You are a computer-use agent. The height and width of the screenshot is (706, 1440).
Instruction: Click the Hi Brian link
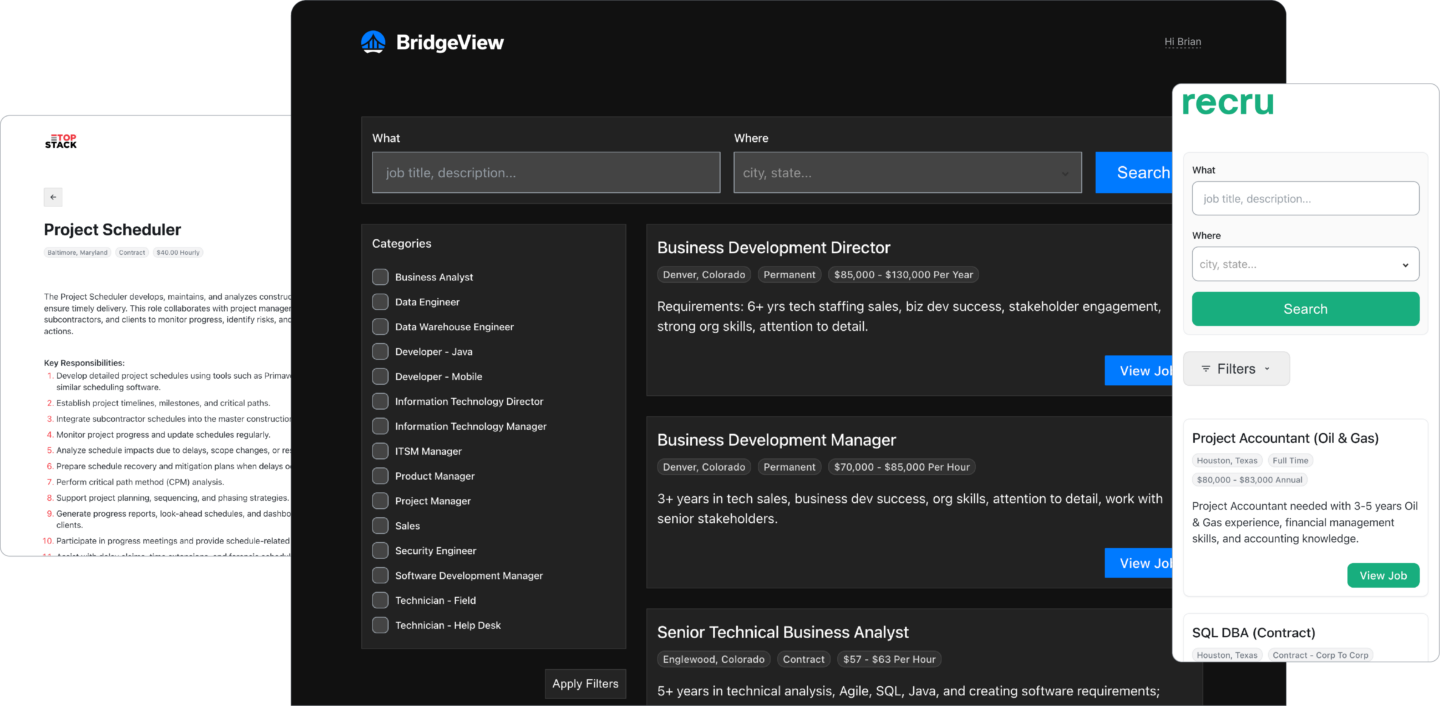[1182, 42]
